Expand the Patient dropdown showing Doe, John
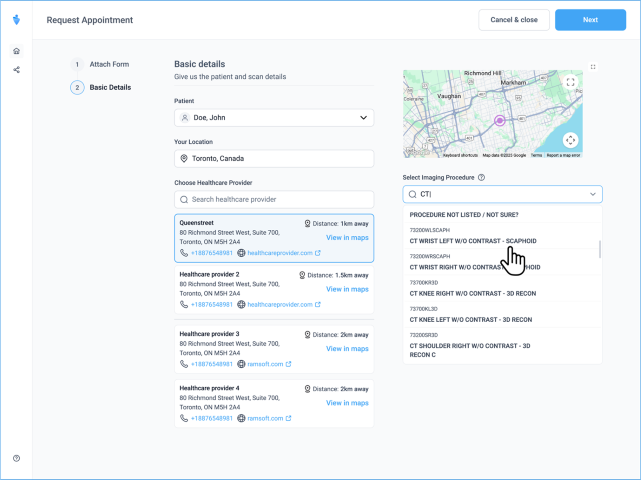The image size is (641, 480). 363,118
